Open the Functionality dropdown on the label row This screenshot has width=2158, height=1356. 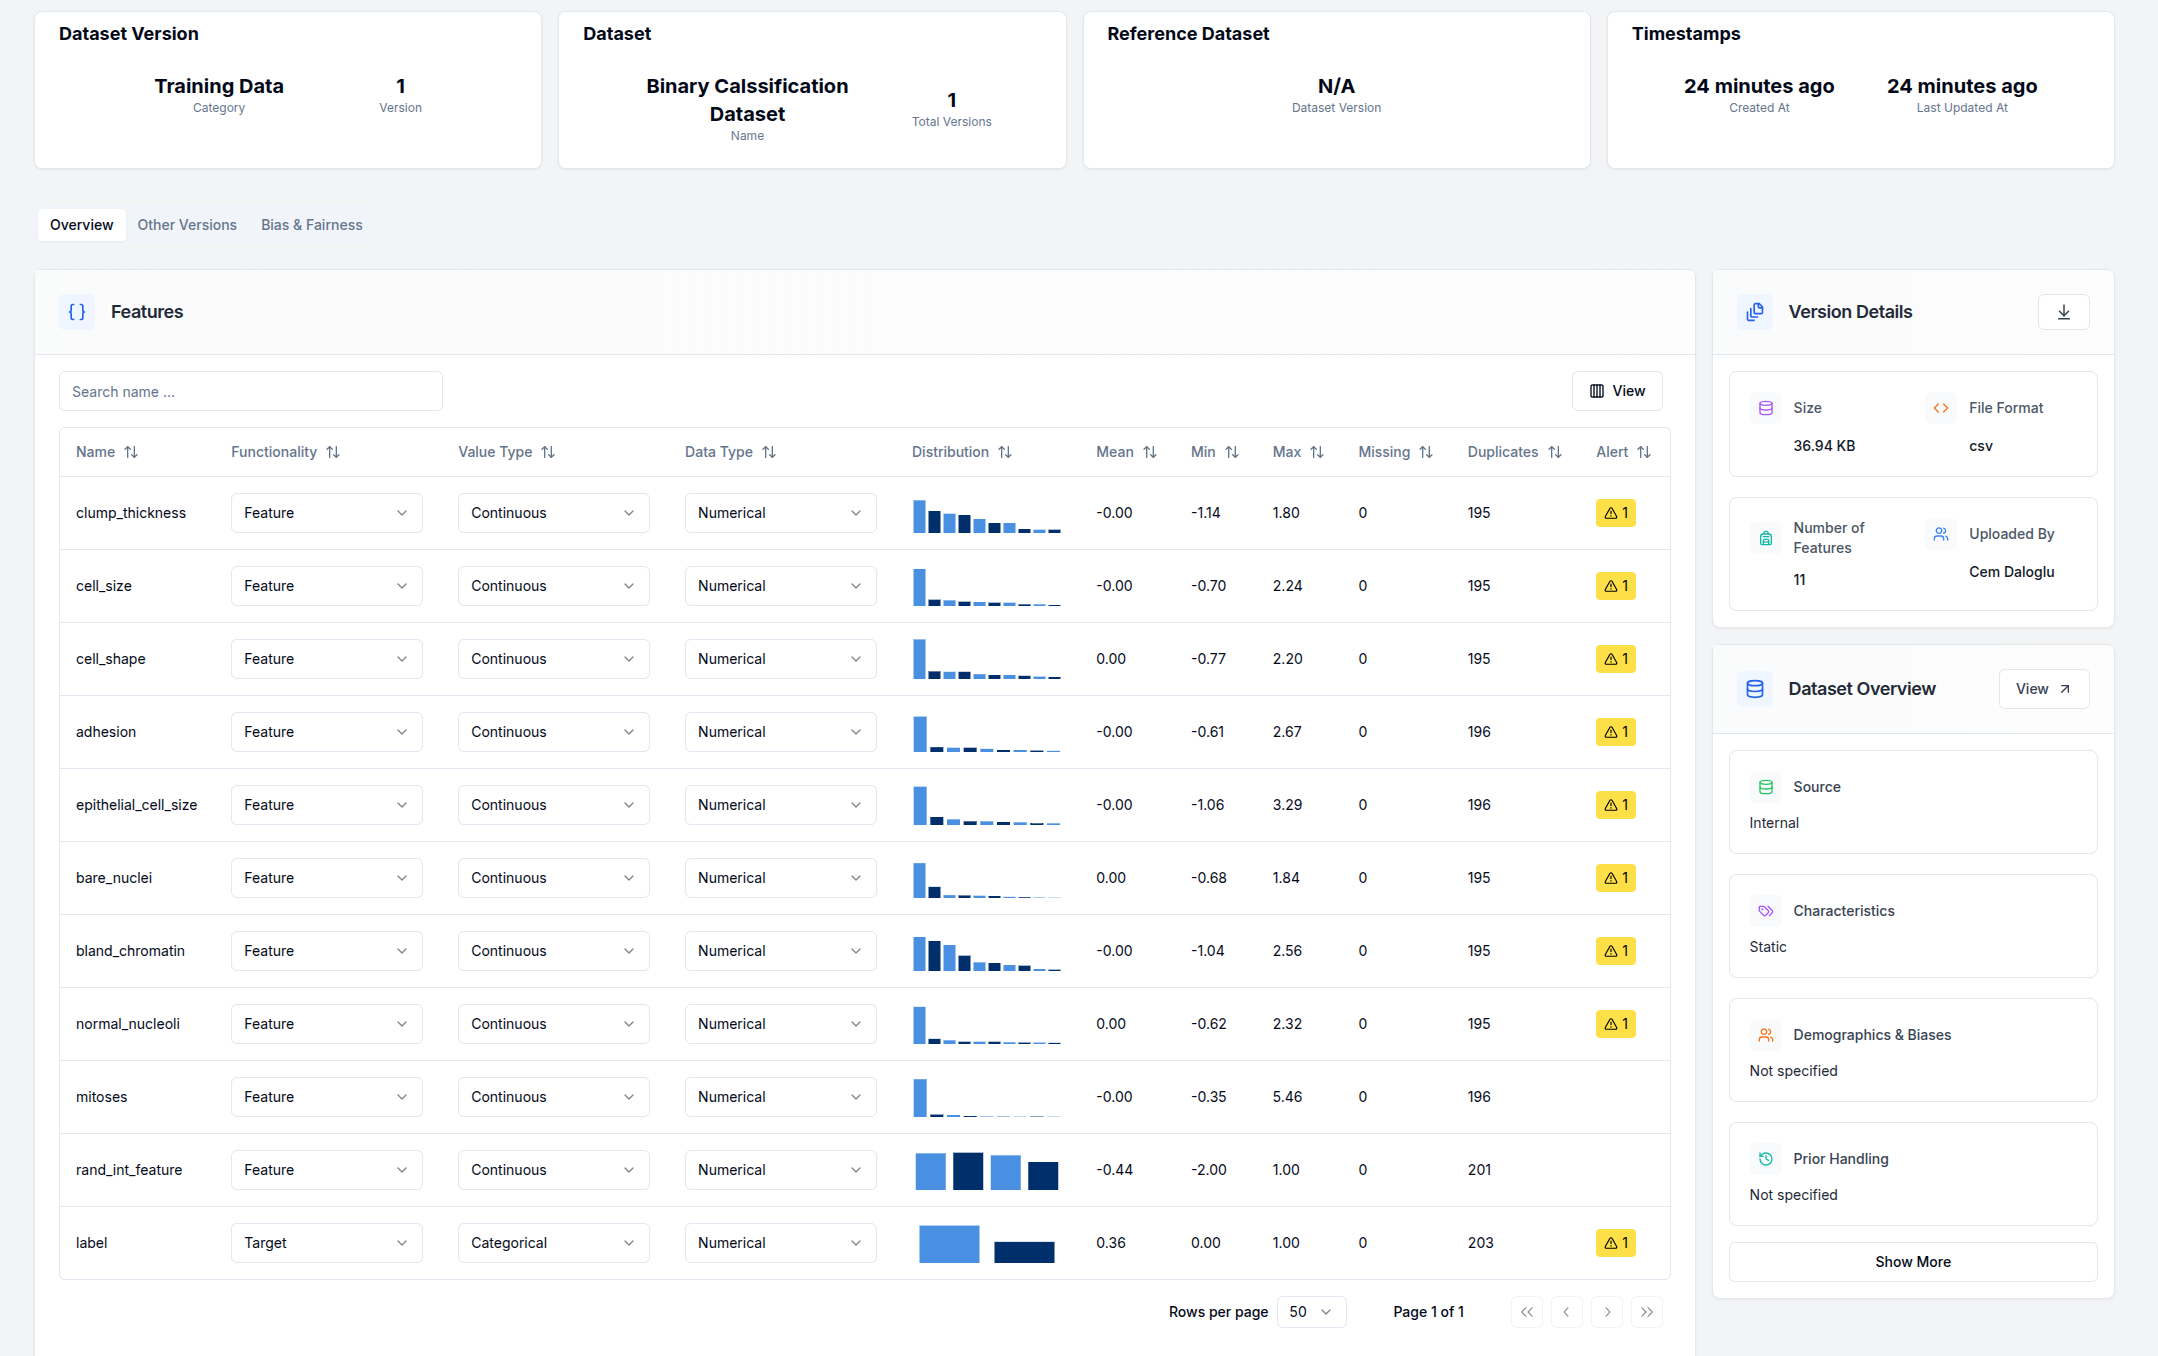tap(326, 1242)
